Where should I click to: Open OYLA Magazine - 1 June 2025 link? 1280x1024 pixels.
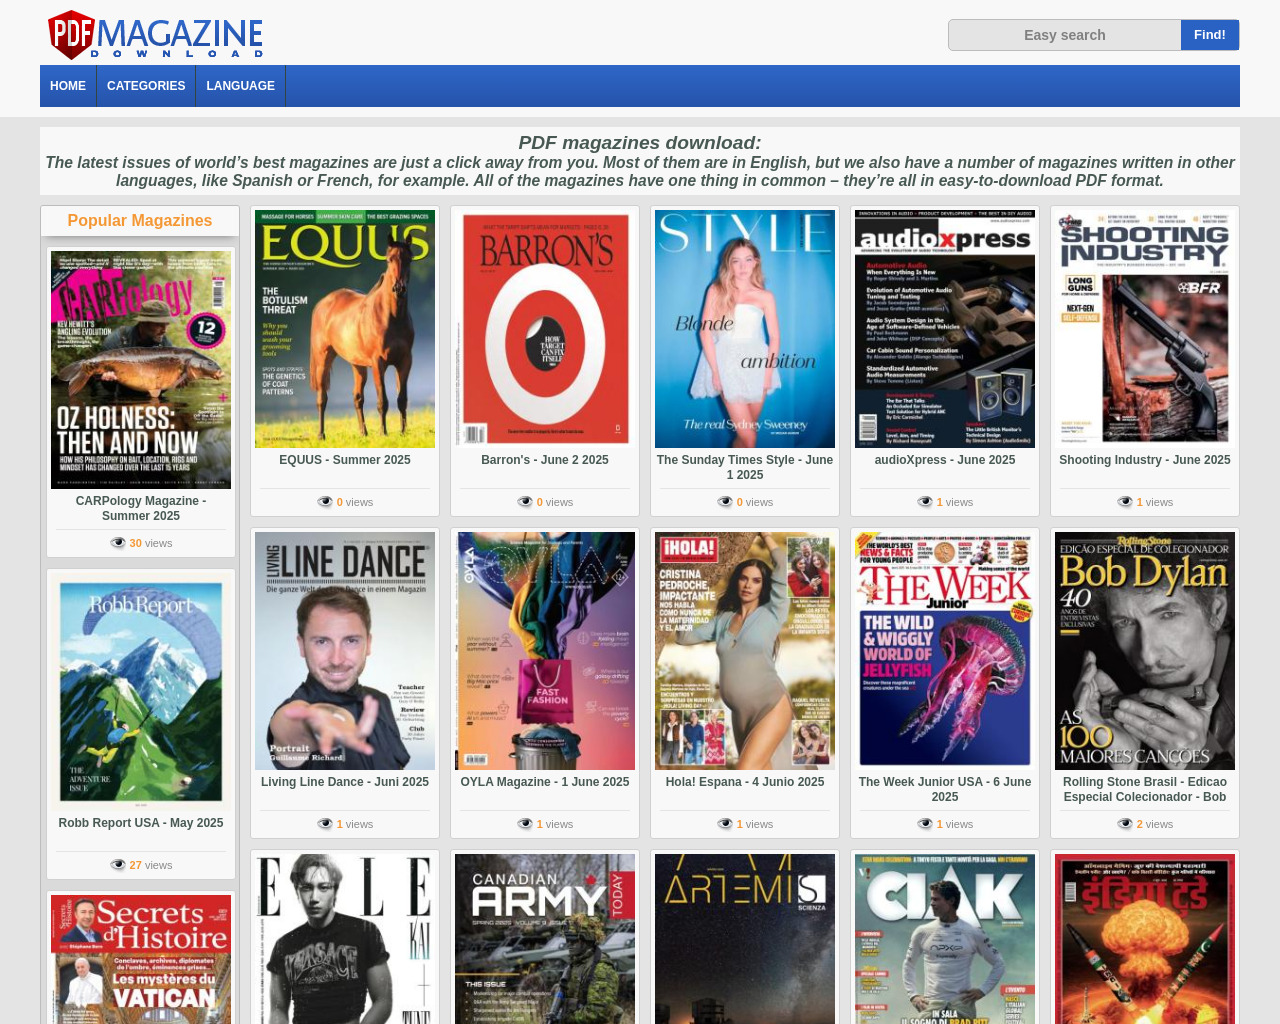tap(545, 782)
